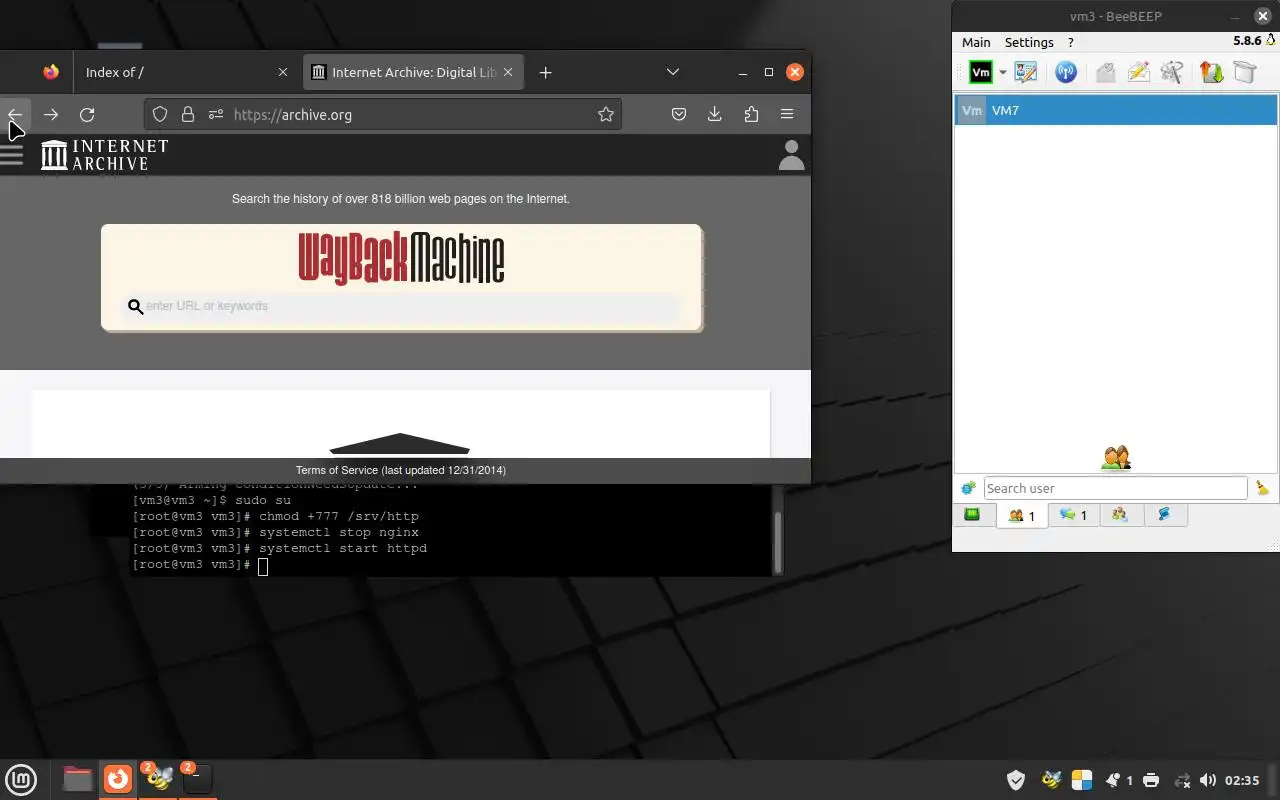Image resolution: width=1280 pixels, height=800 pixels.
Task: Expand the list all tabs chevron
Action: click(x=673, y=72)
